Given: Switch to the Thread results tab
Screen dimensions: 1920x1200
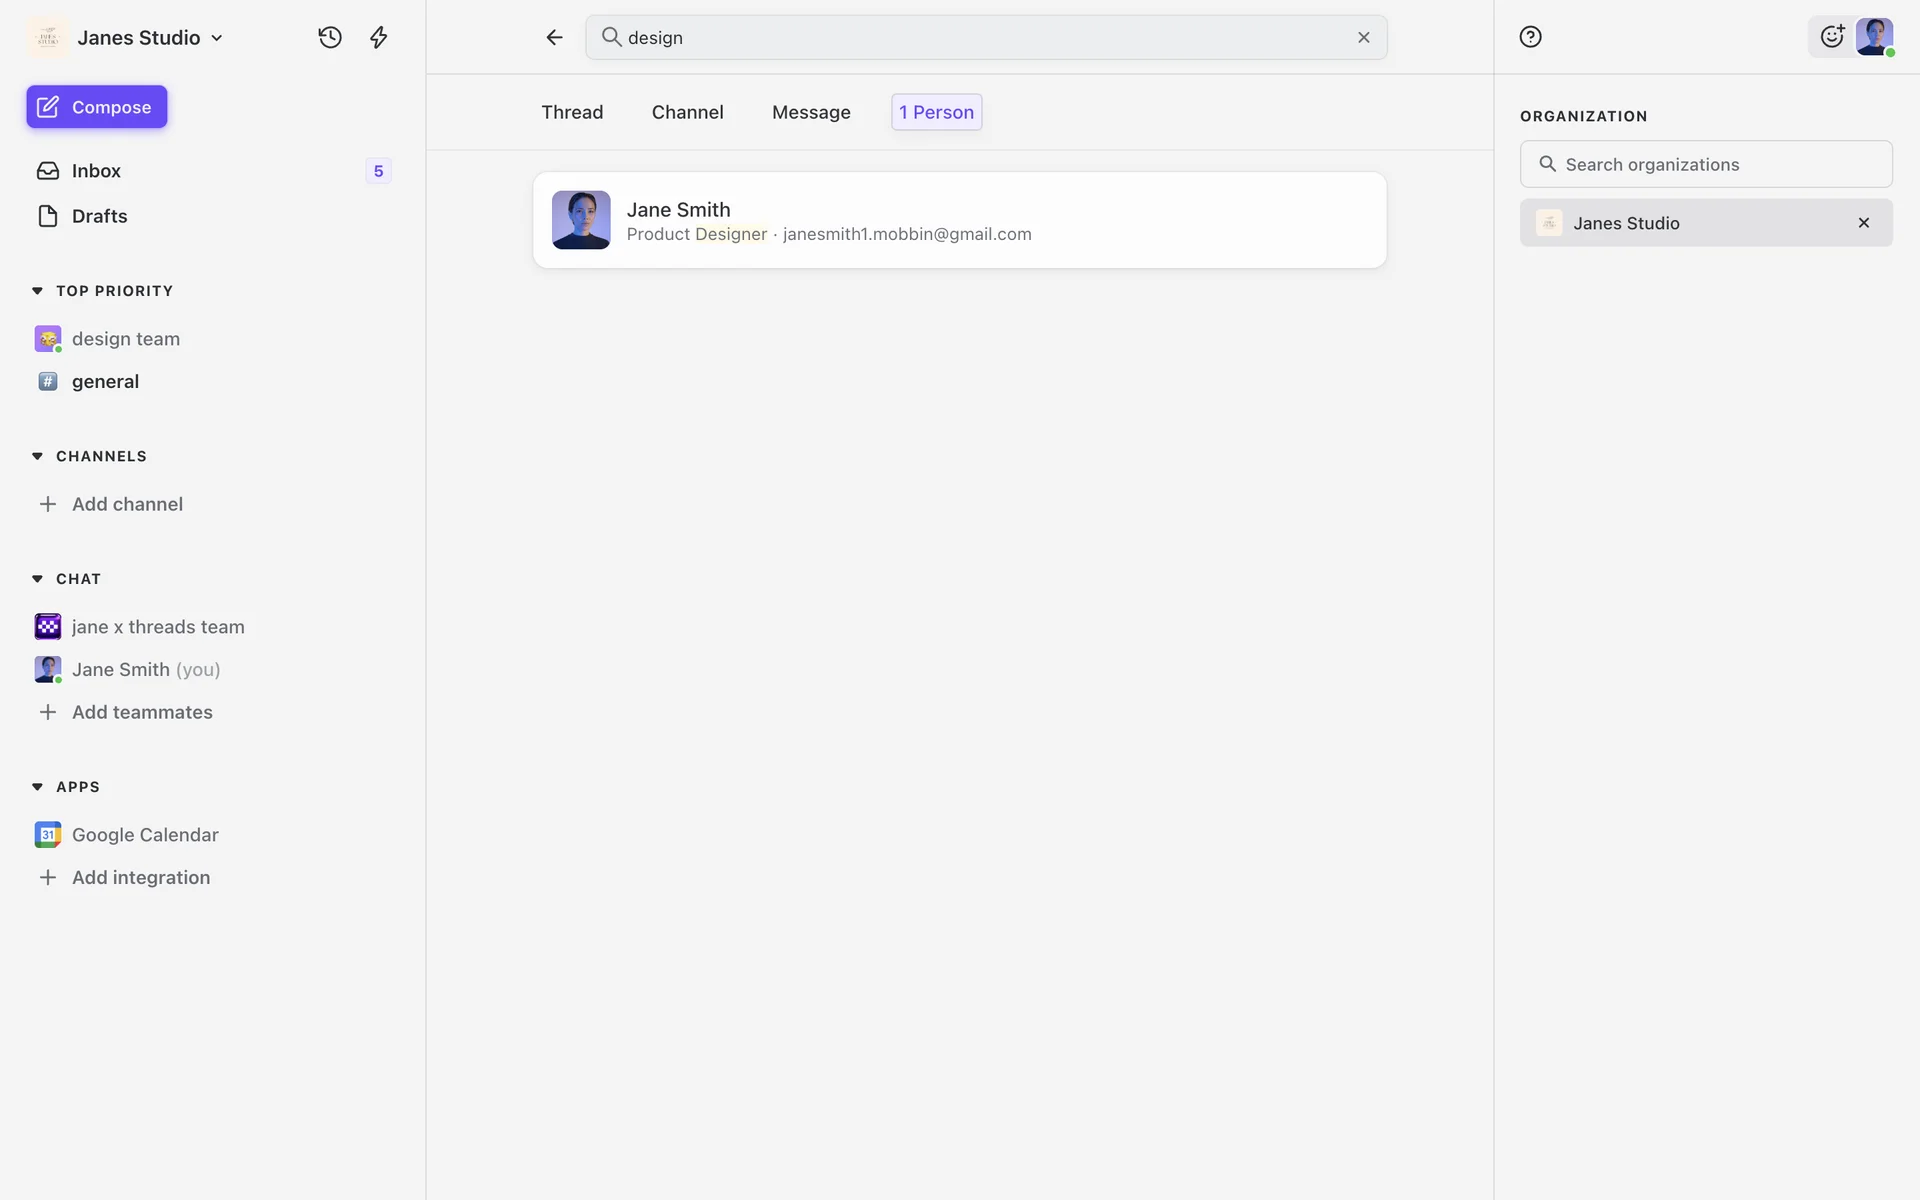Looking at the screenshot, I should 572,112.
